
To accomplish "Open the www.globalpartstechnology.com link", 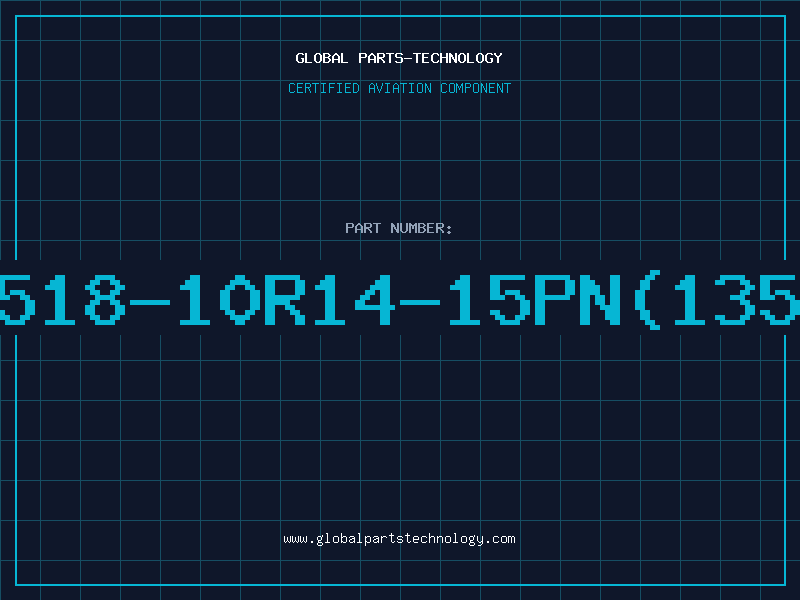I will point(399,539).
